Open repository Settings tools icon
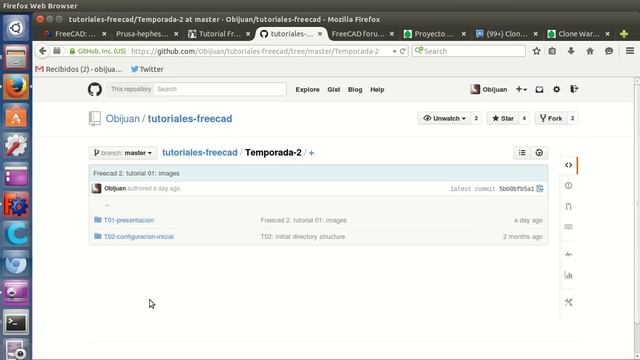The image size is (640, 360). (569, 302)
